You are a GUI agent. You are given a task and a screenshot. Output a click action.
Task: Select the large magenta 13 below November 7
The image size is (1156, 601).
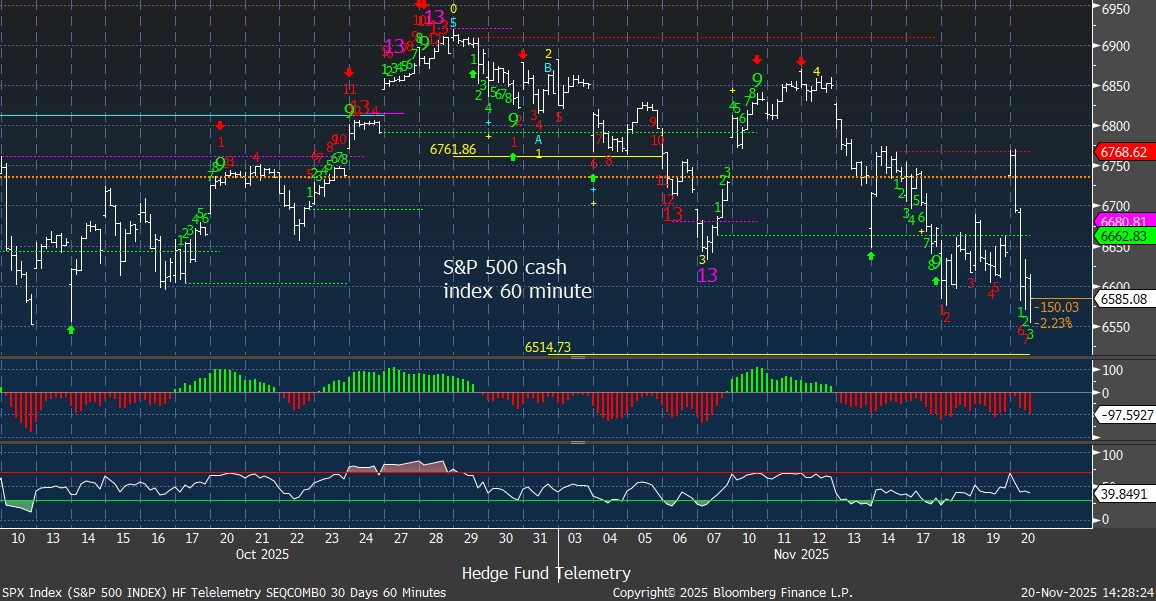point(707,275)
